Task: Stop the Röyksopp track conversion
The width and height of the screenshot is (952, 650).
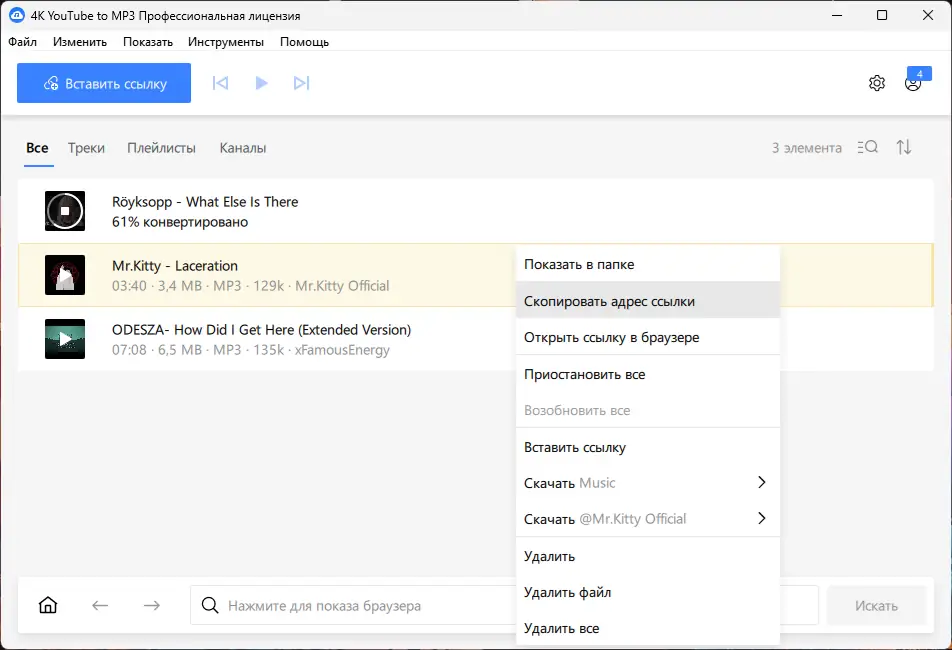Action: point(65,211)
